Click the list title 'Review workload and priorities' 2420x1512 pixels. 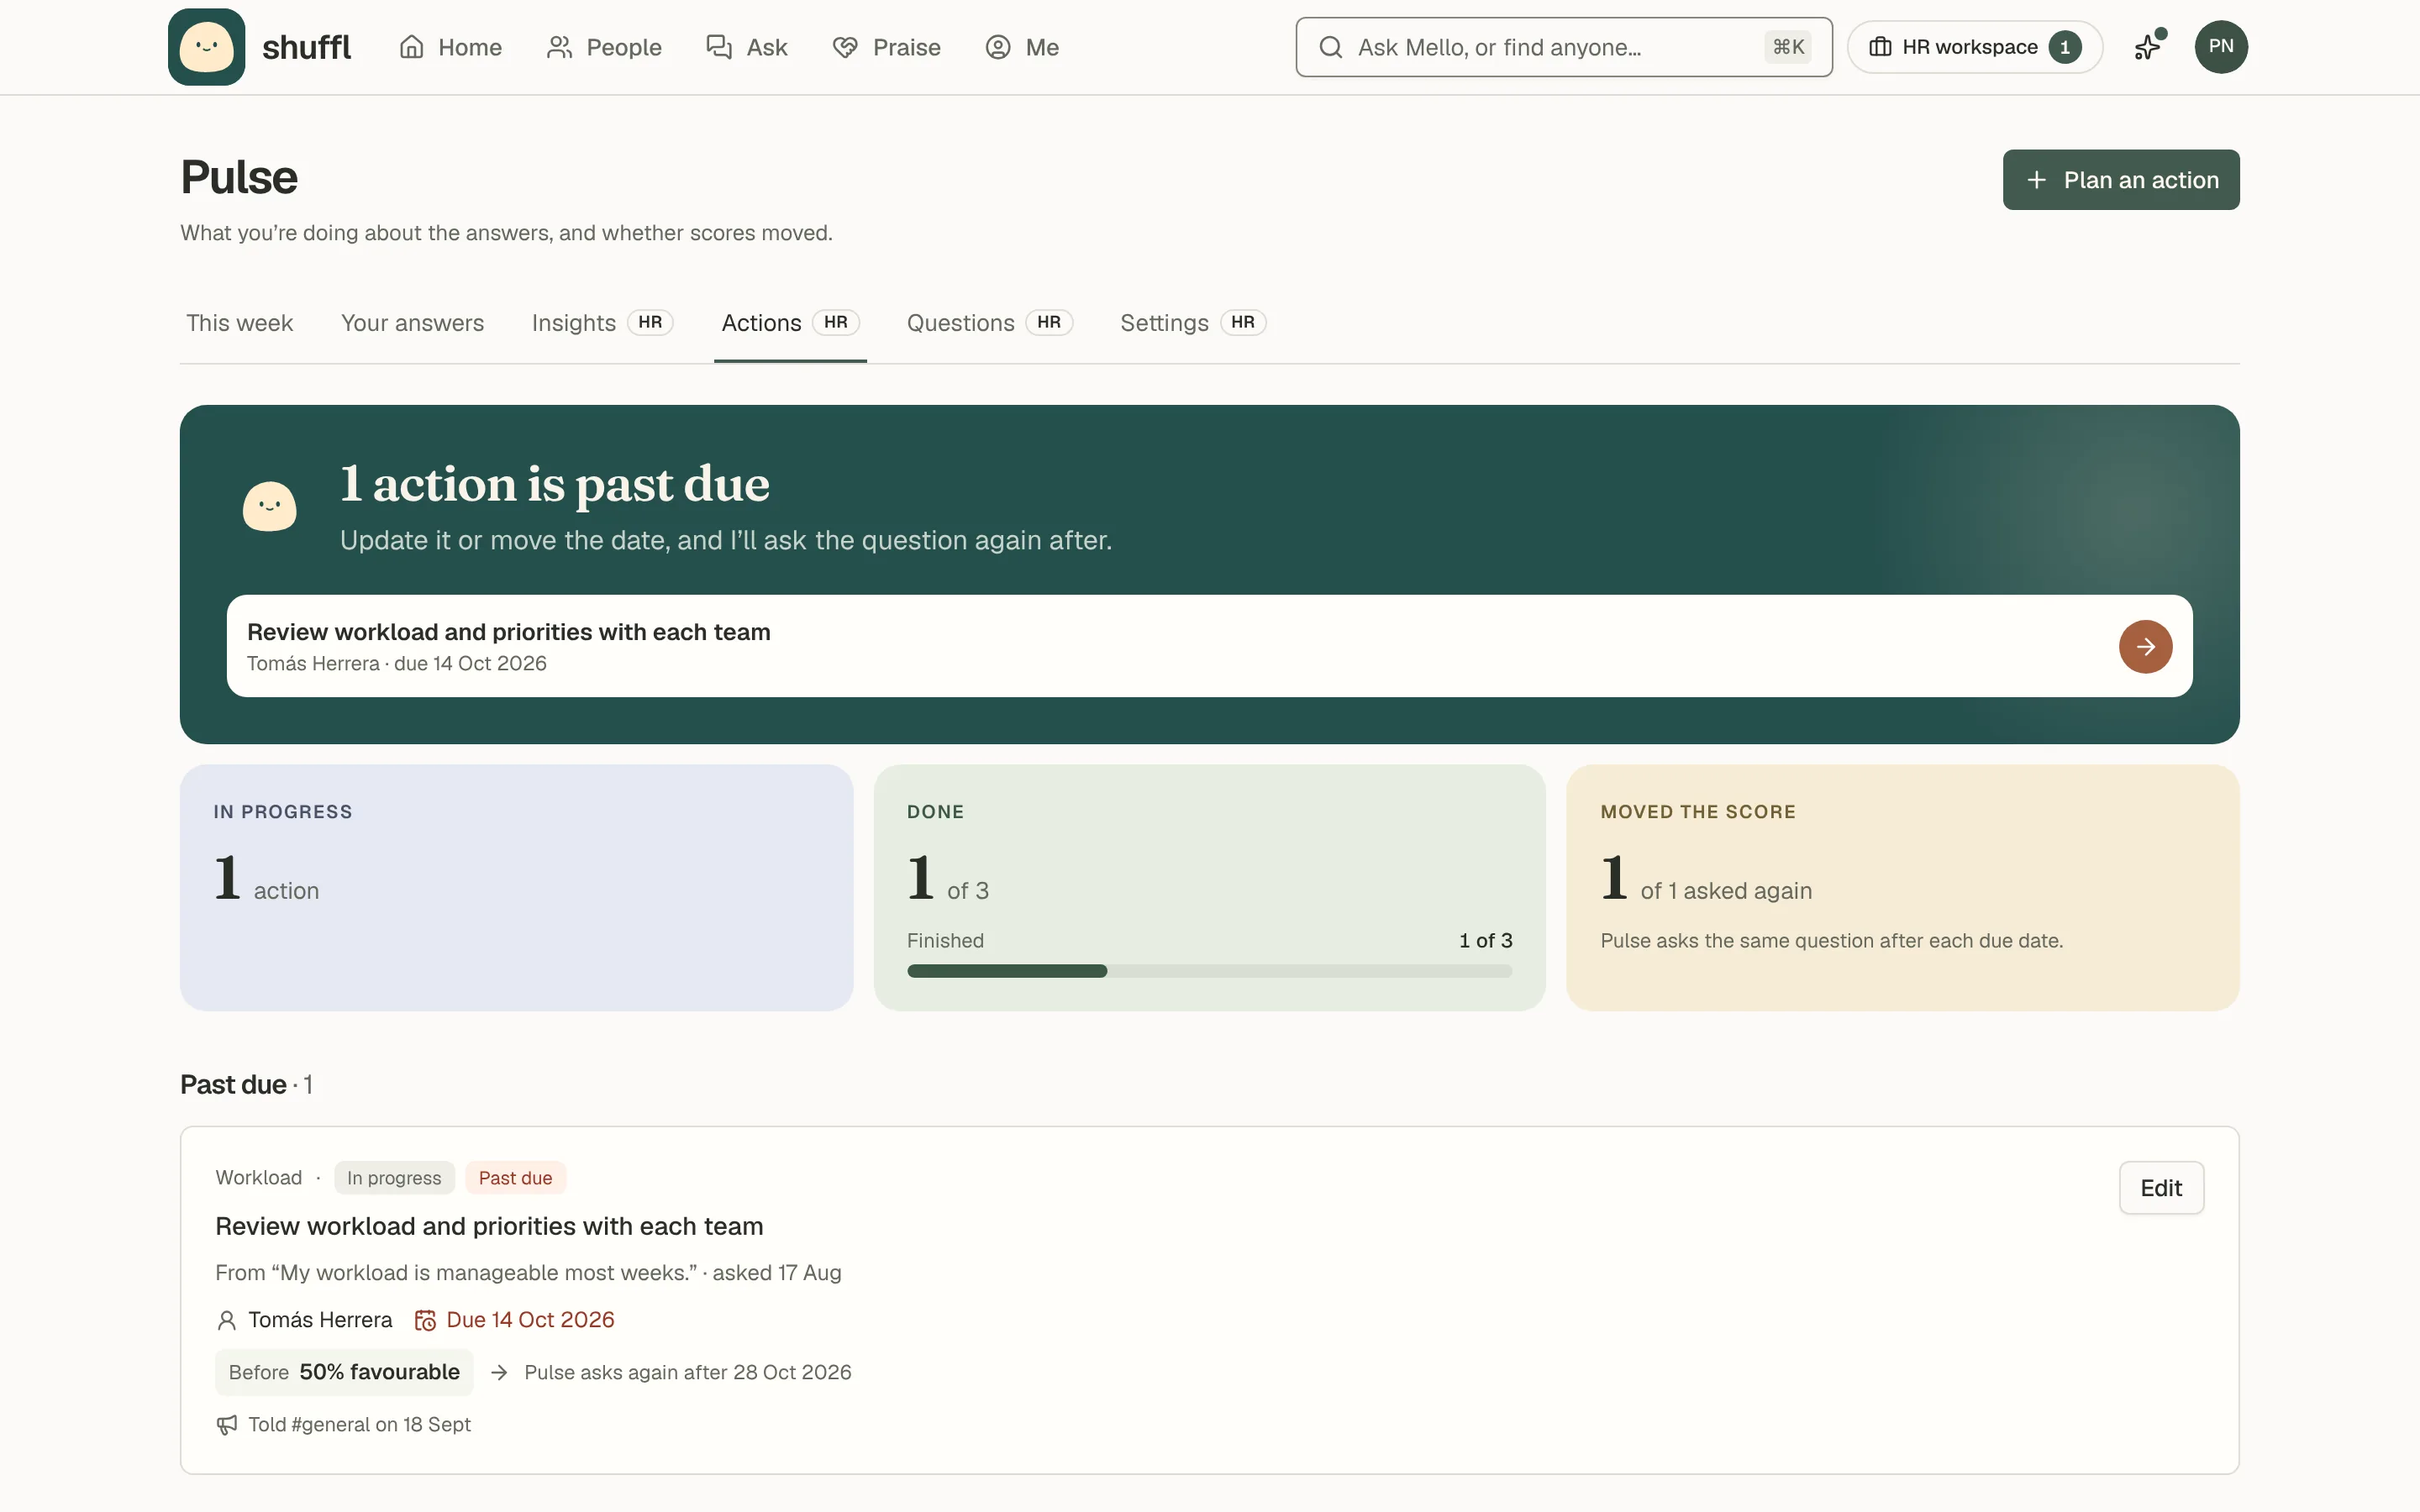pos(489,1226)
